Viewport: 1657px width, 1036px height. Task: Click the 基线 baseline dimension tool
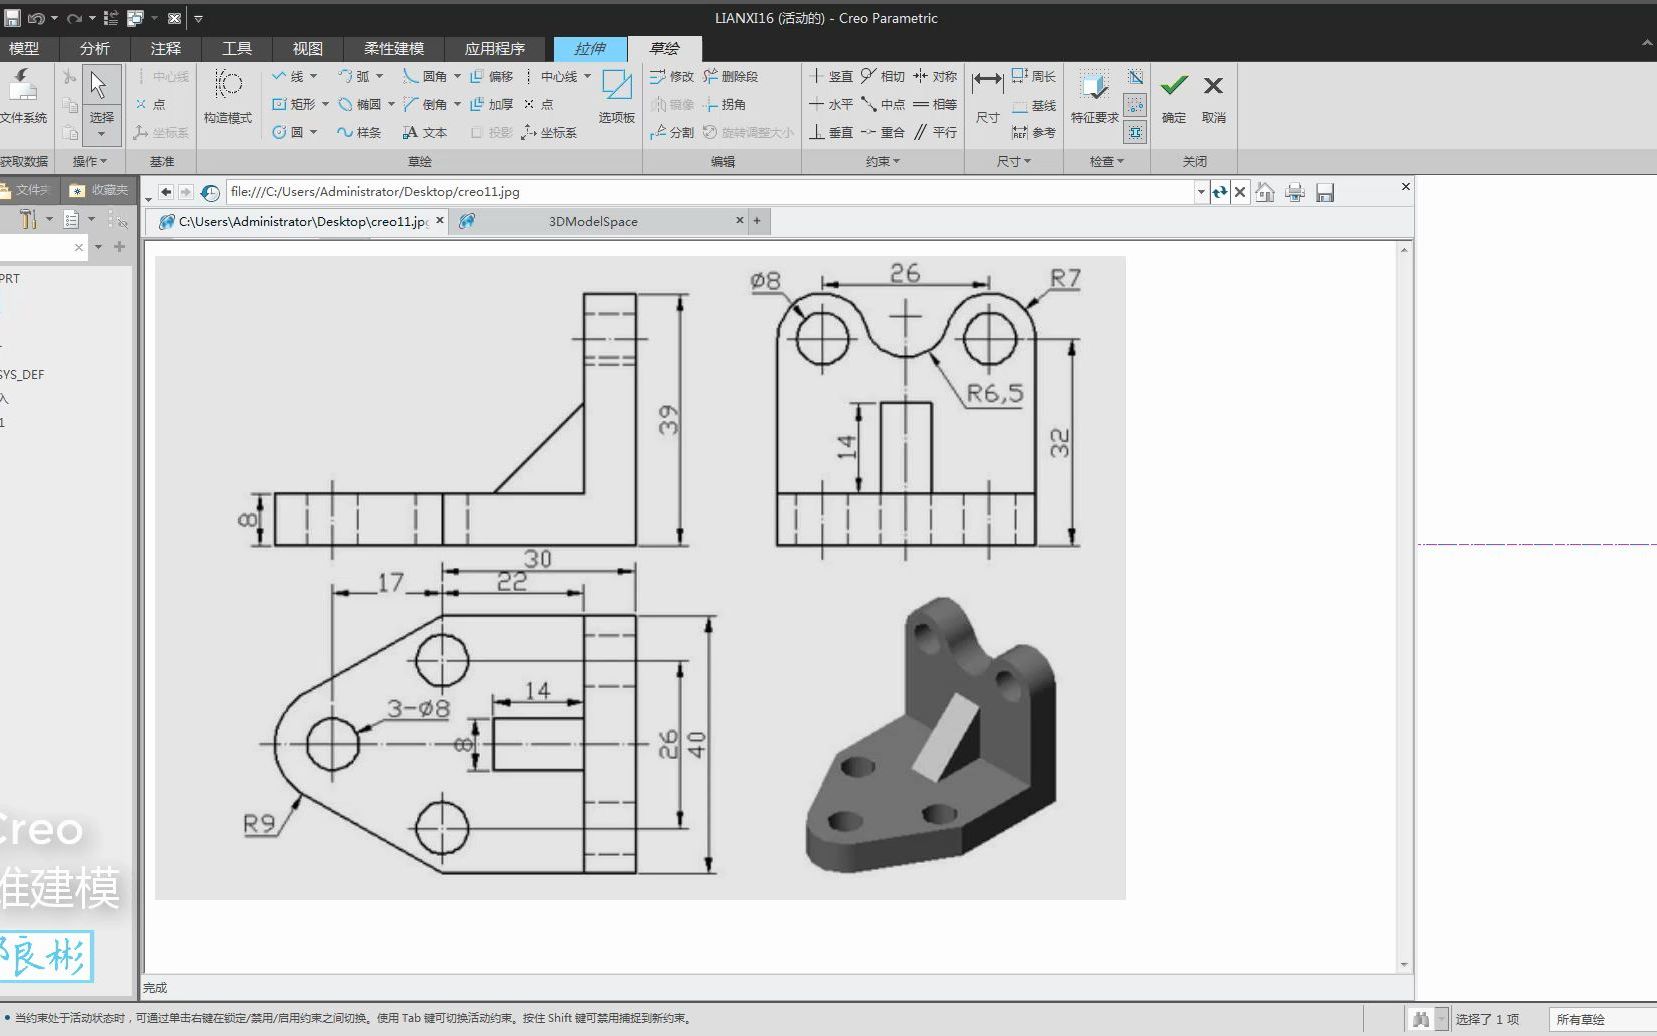[1034, 104]
